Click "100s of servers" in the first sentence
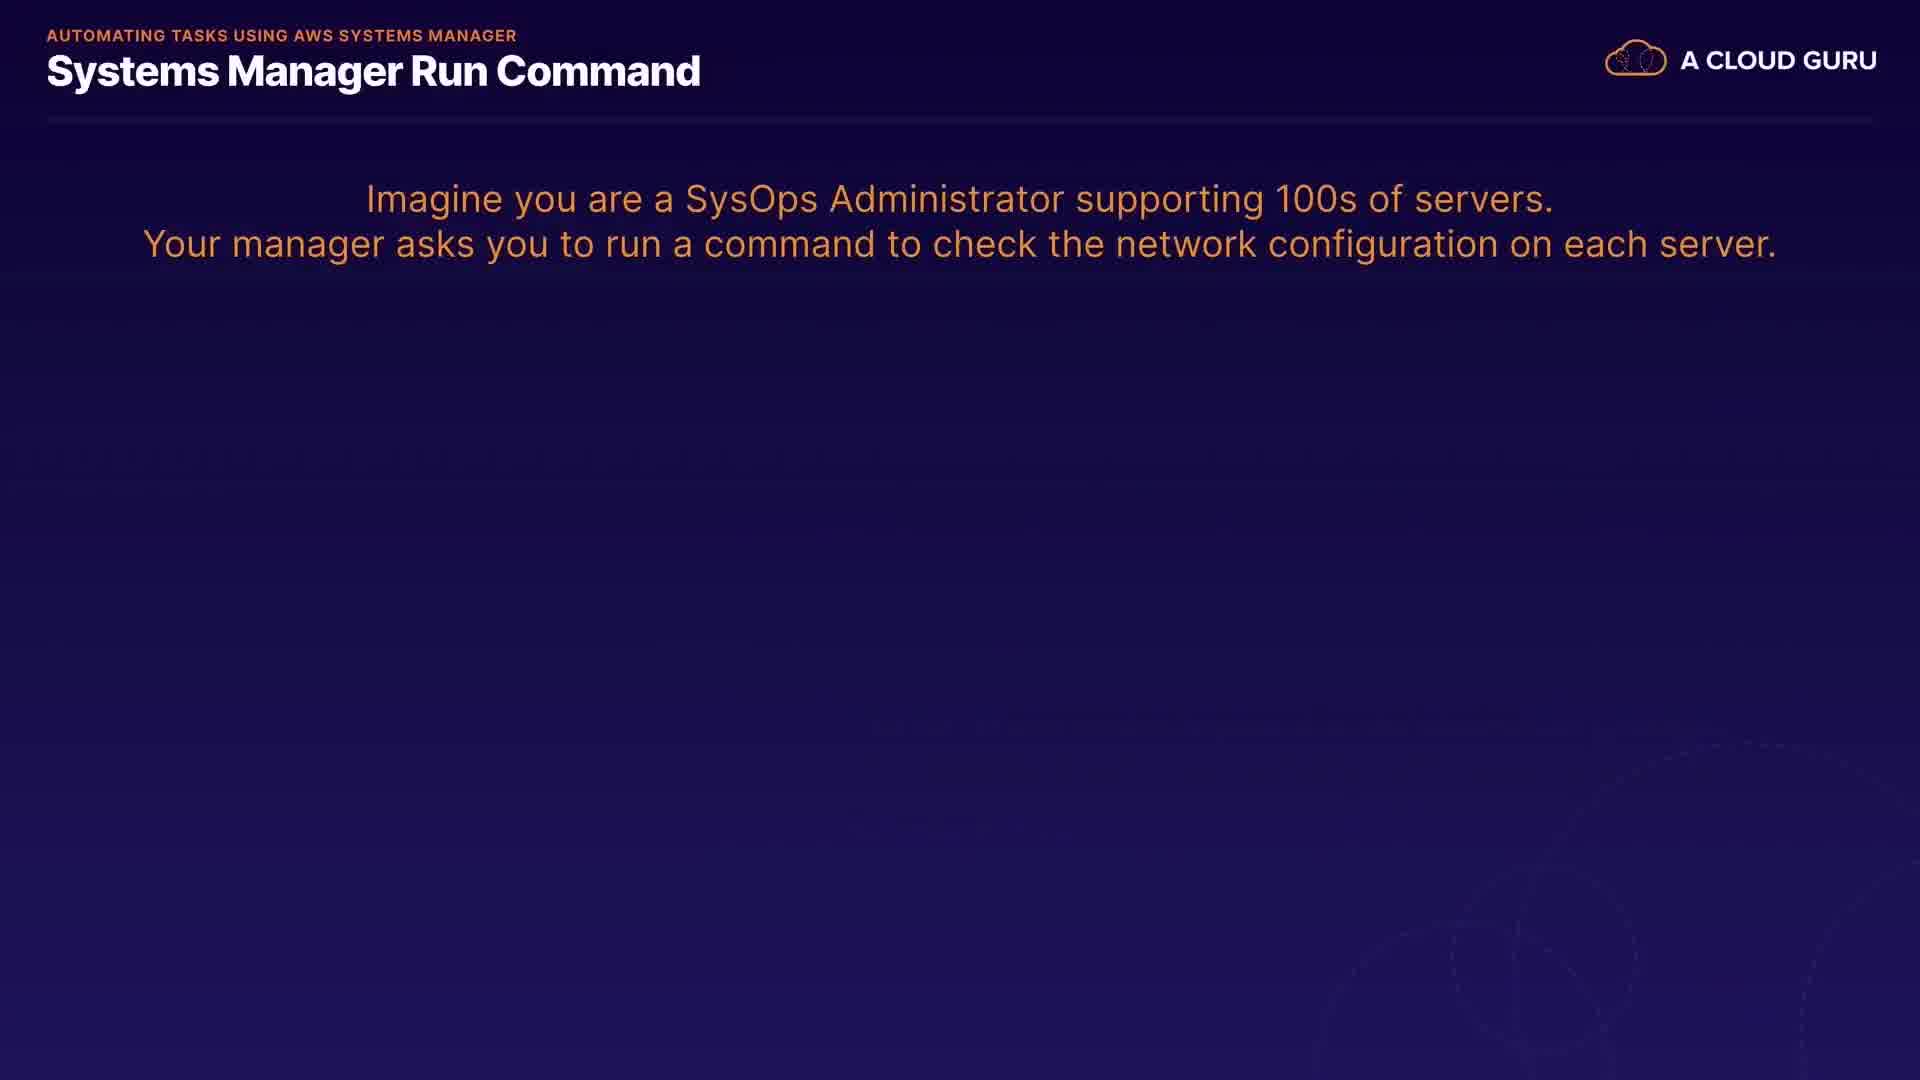This screenshot has height=1080, width=1920. coord(1413,199)
